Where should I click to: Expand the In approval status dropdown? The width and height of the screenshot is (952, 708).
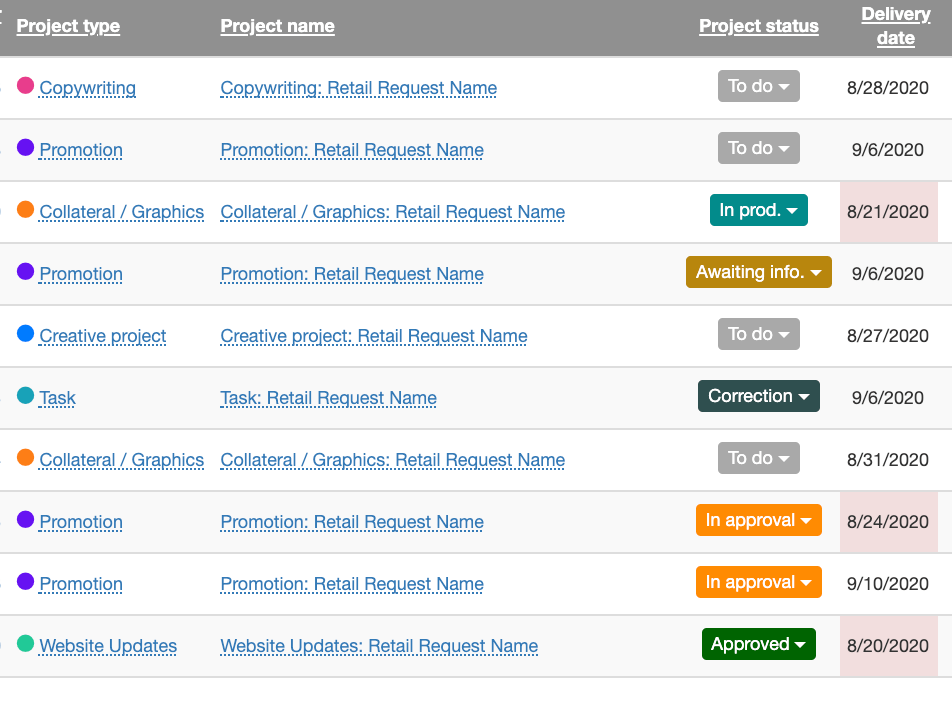point(758,520)
